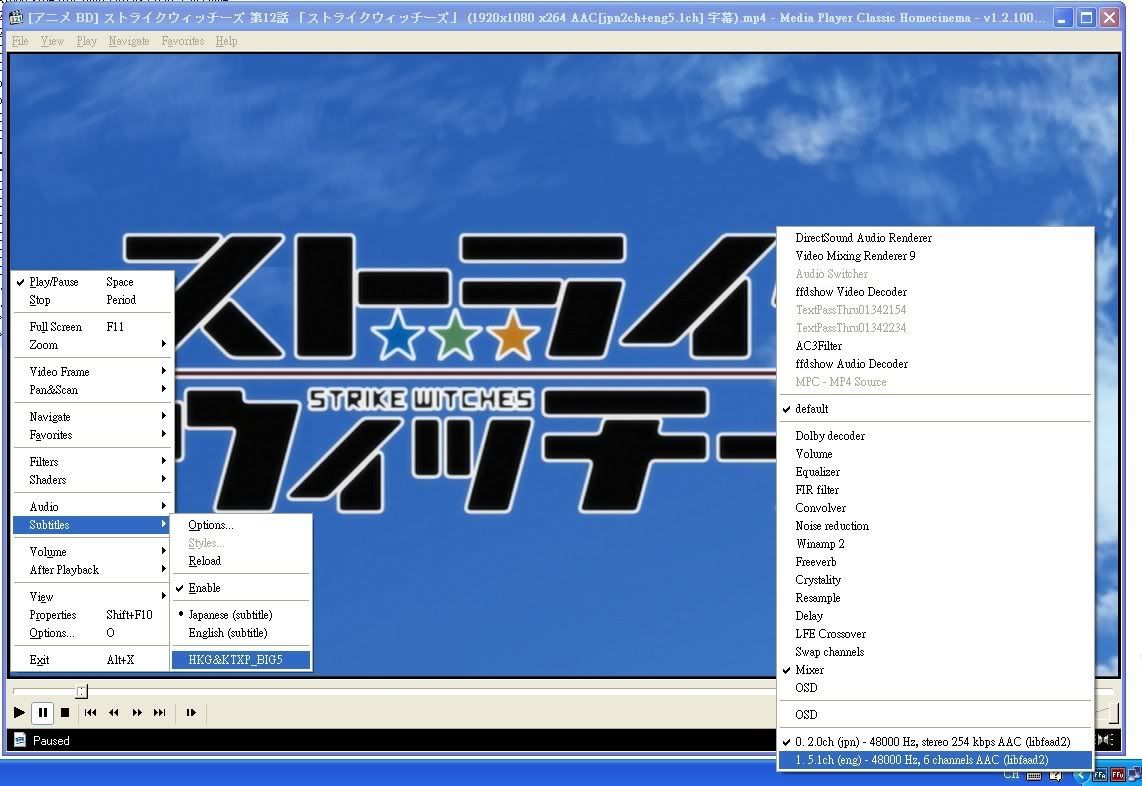The height and width of the screenshot is (786, 1142).
Task: Expand the Volume submenu above After Playback
Action: [93, 552]
